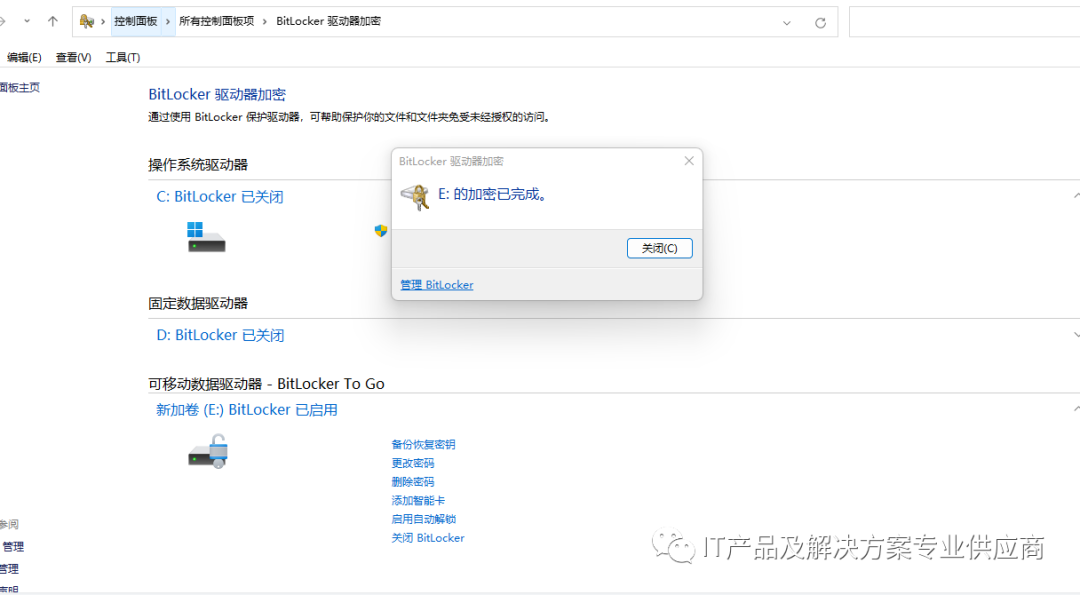Click 新加卷 (E:) BitLocker 已启用 entry
Screen dimensions: 1080x595
pos(247,410)
